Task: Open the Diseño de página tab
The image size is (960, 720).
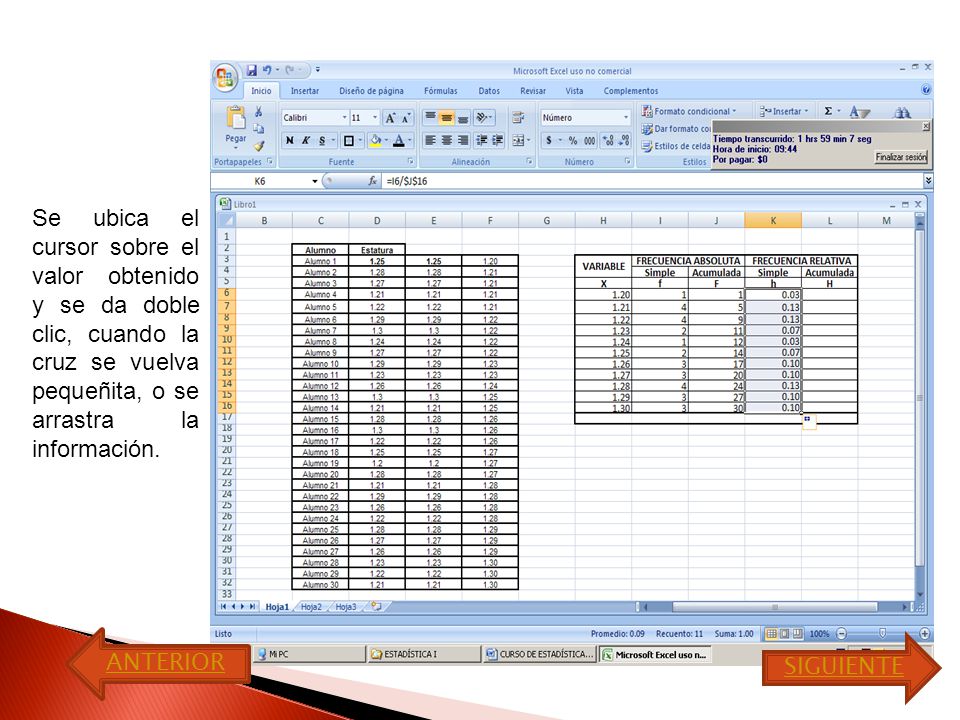Action: coord(371,91)
